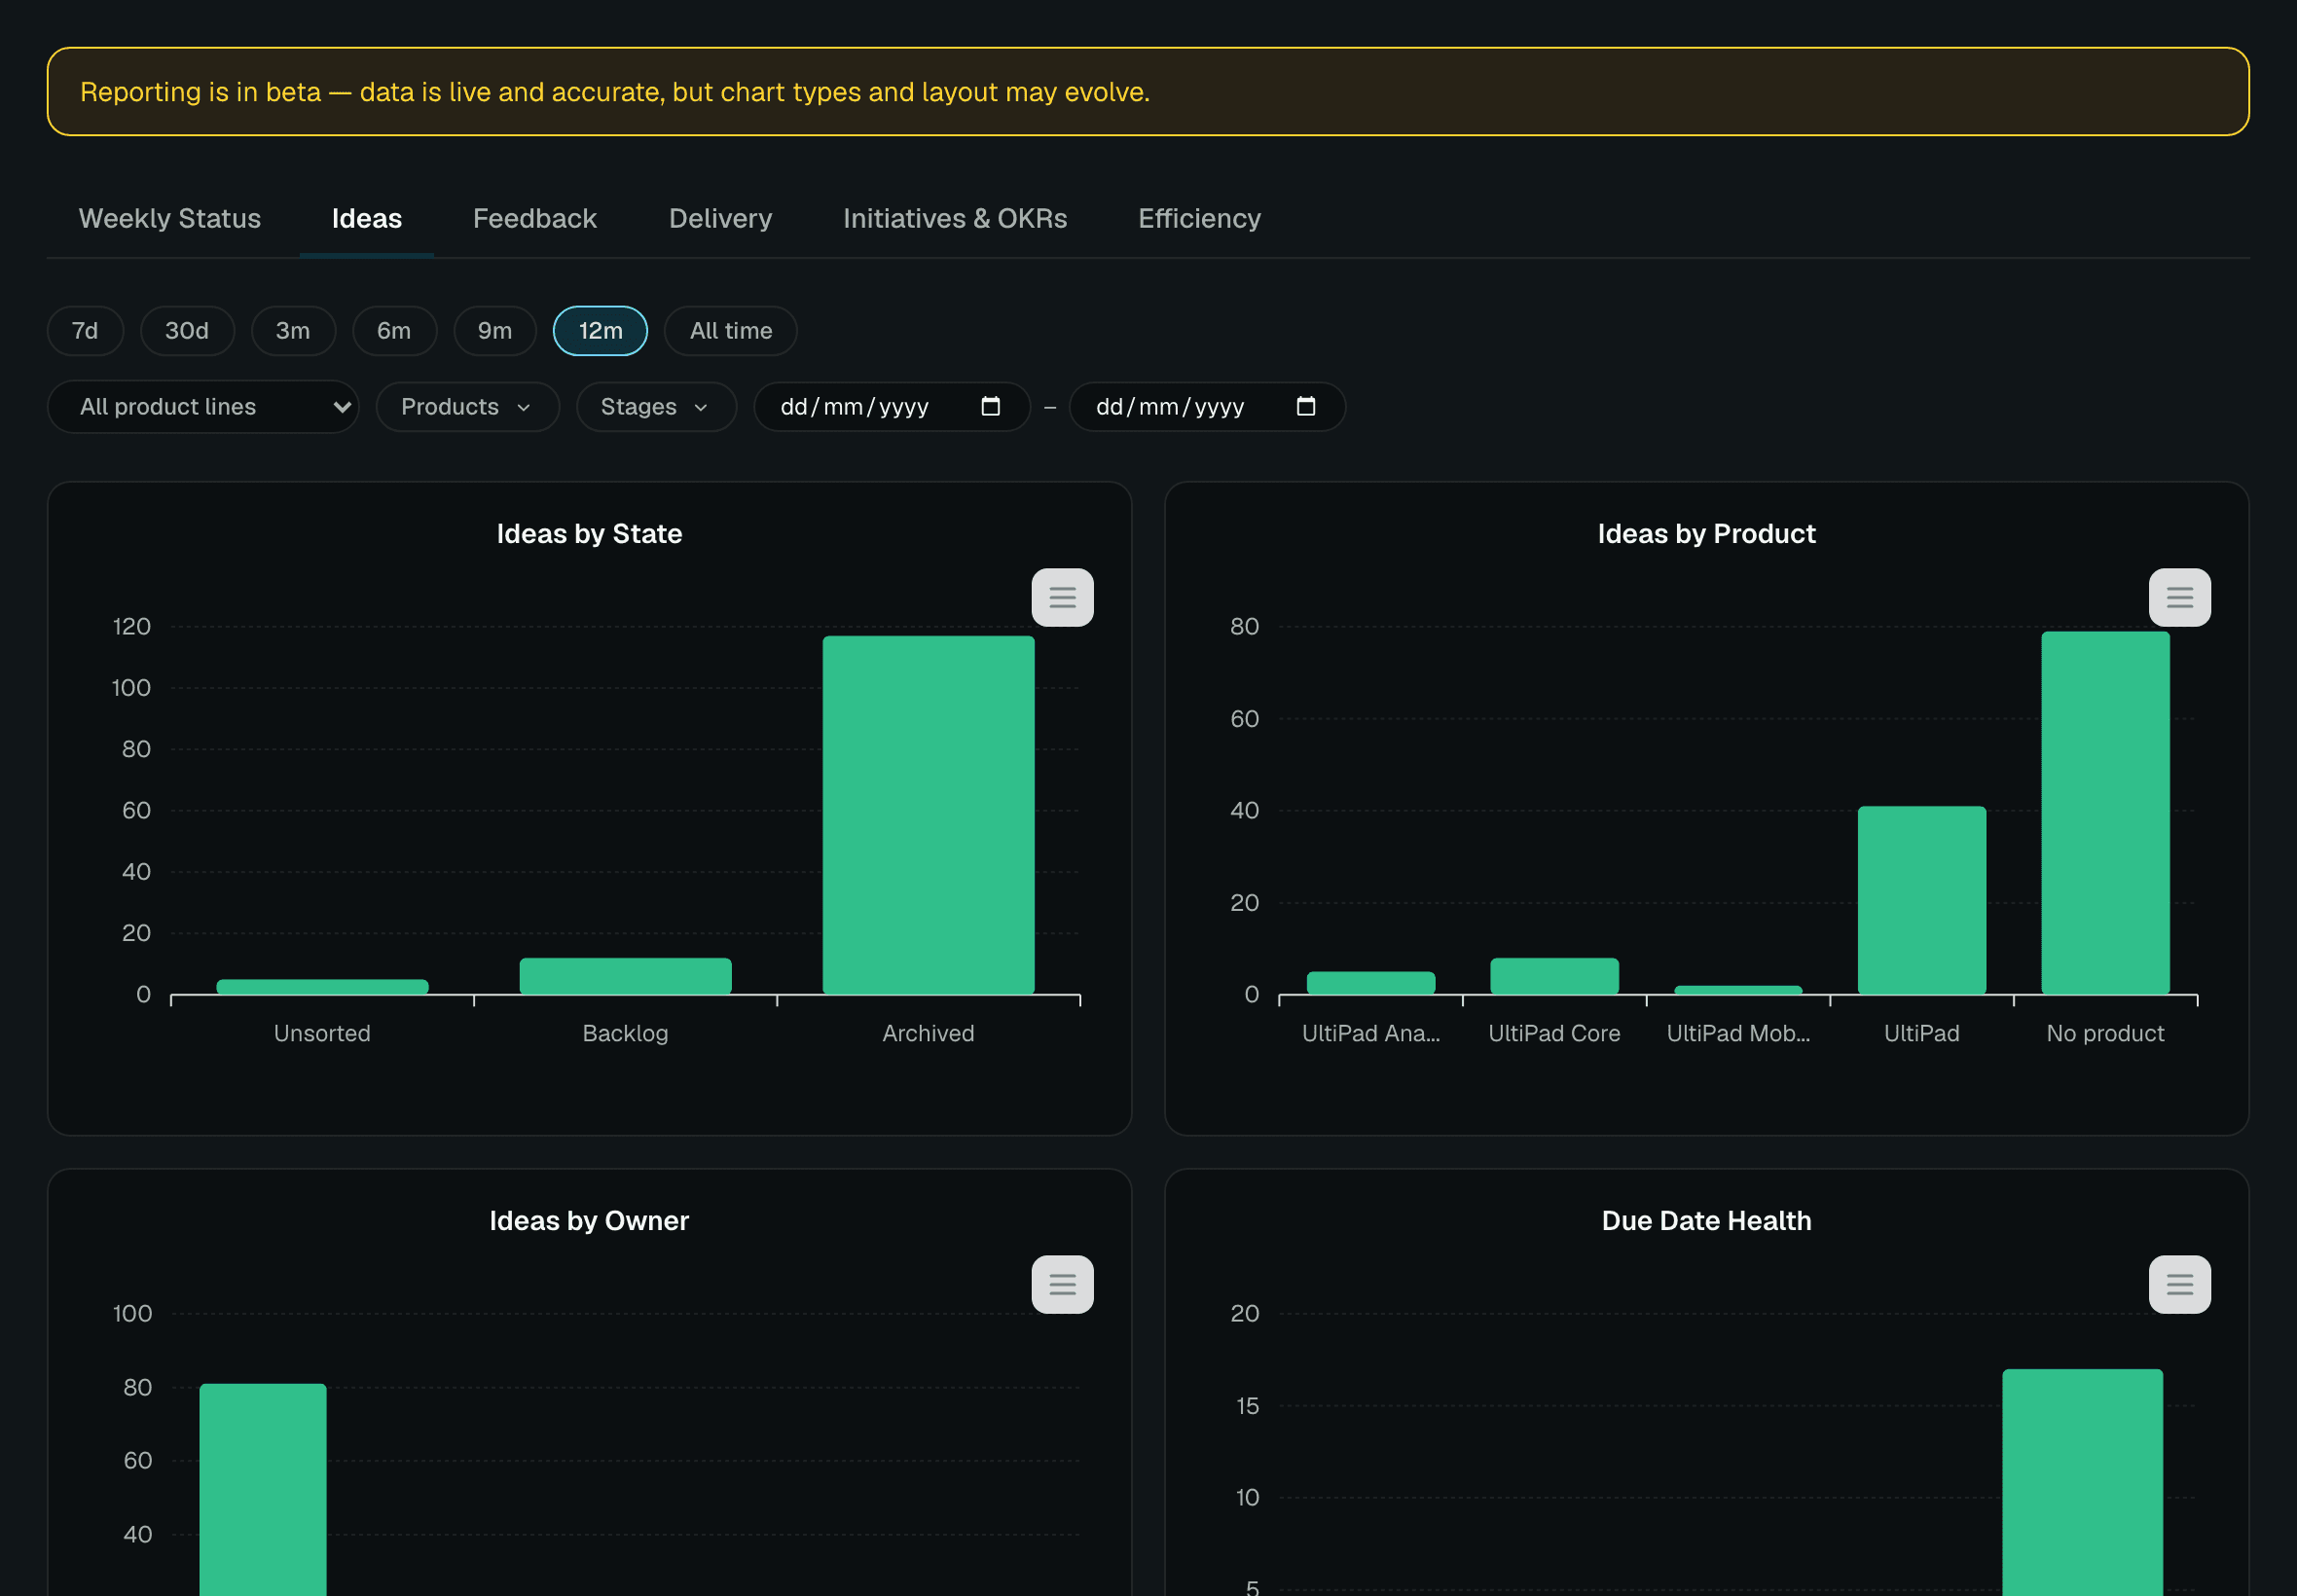Click the tall bar in Due Date Health
Viewport: 2297px width, 1596px height.
coord(2082,1482)
